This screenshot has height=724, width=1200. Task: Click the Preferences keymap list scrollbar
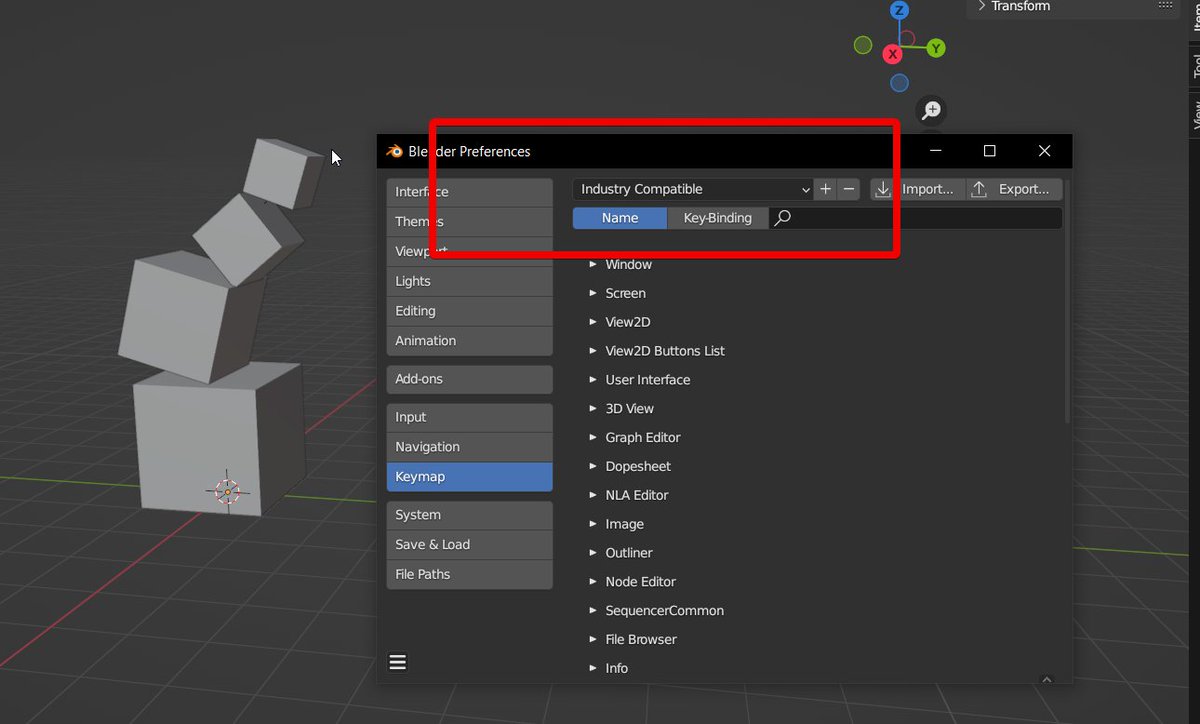click(1067, 300)
